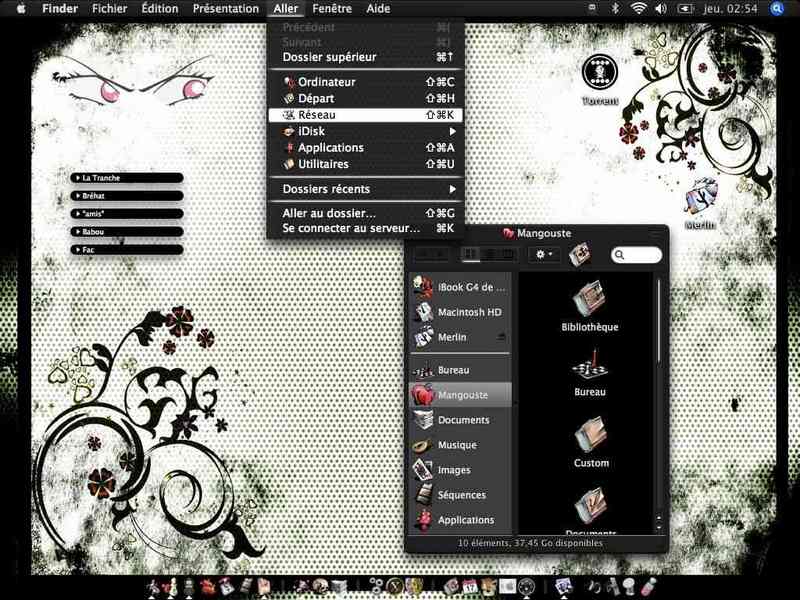Viewport: 800px width, 600px height.
Task: Choose Se connecter au serveur… entry
Action: [x=366, y=228]
